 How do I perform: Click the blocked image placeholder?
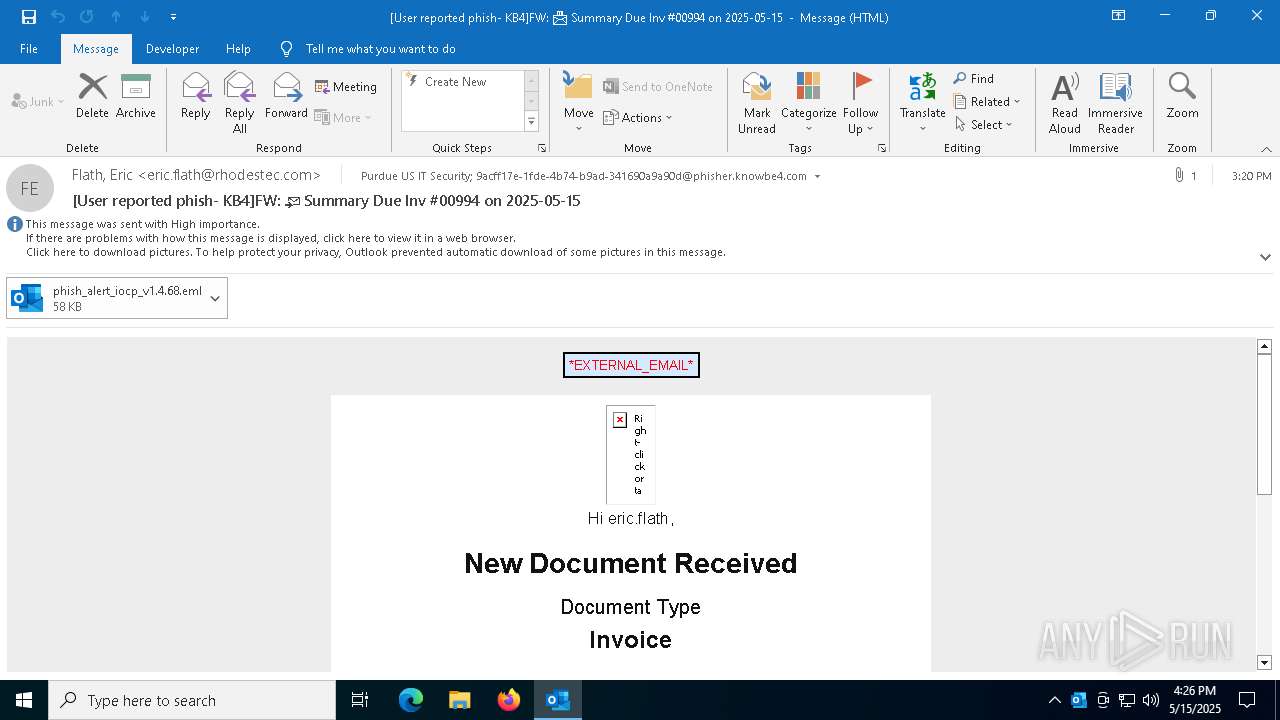pos(631,454)
